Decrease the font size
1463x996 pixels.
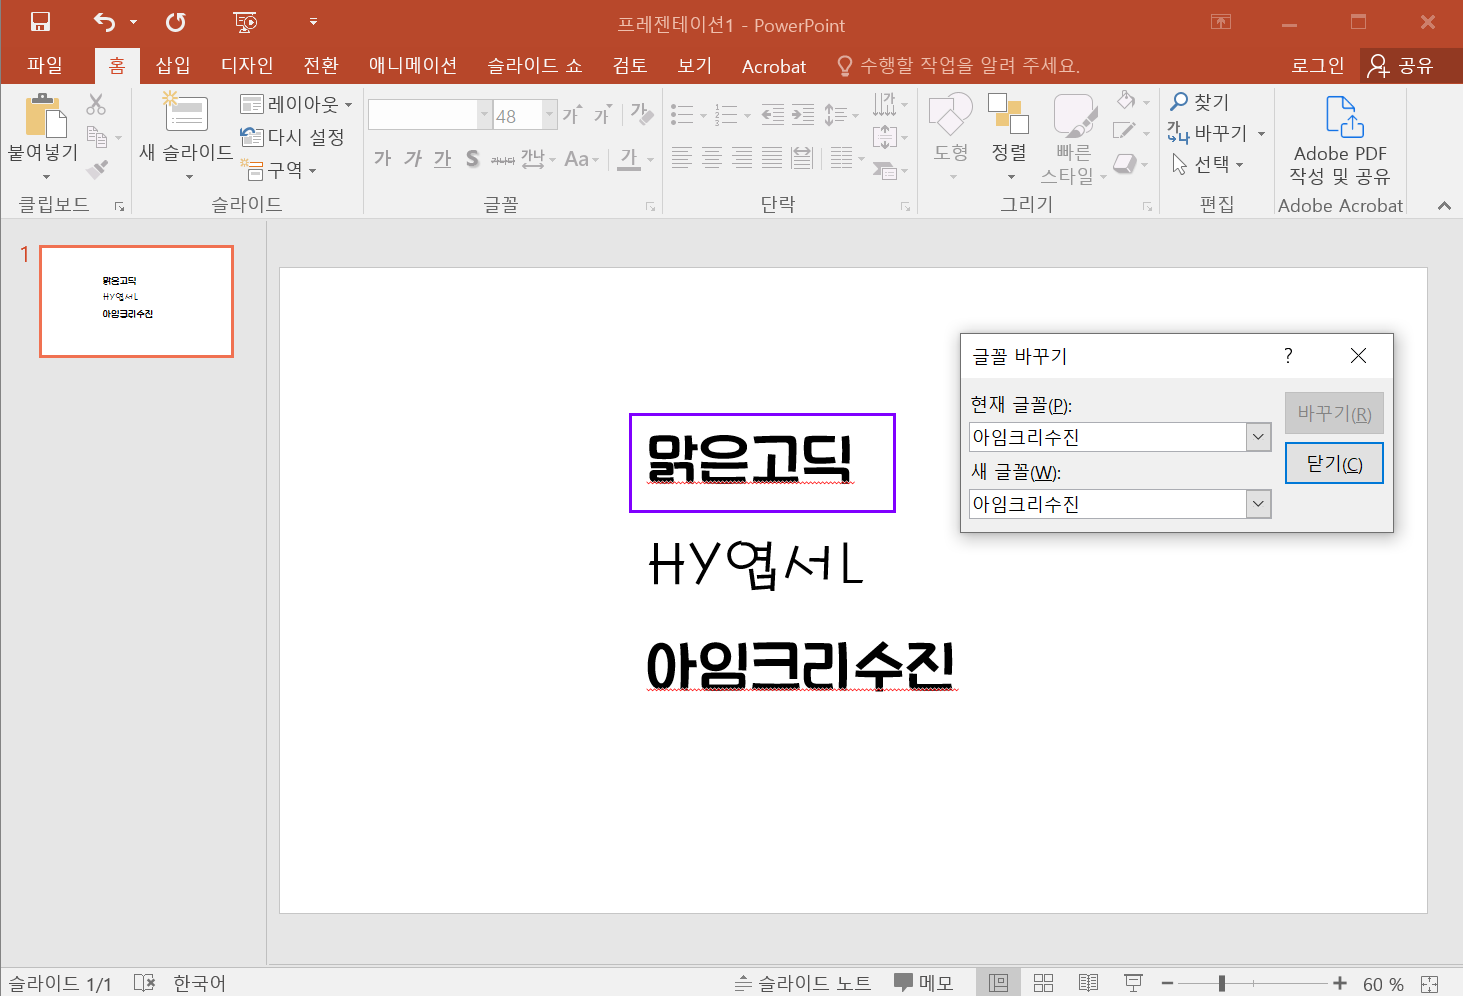[x=601, y=115]
